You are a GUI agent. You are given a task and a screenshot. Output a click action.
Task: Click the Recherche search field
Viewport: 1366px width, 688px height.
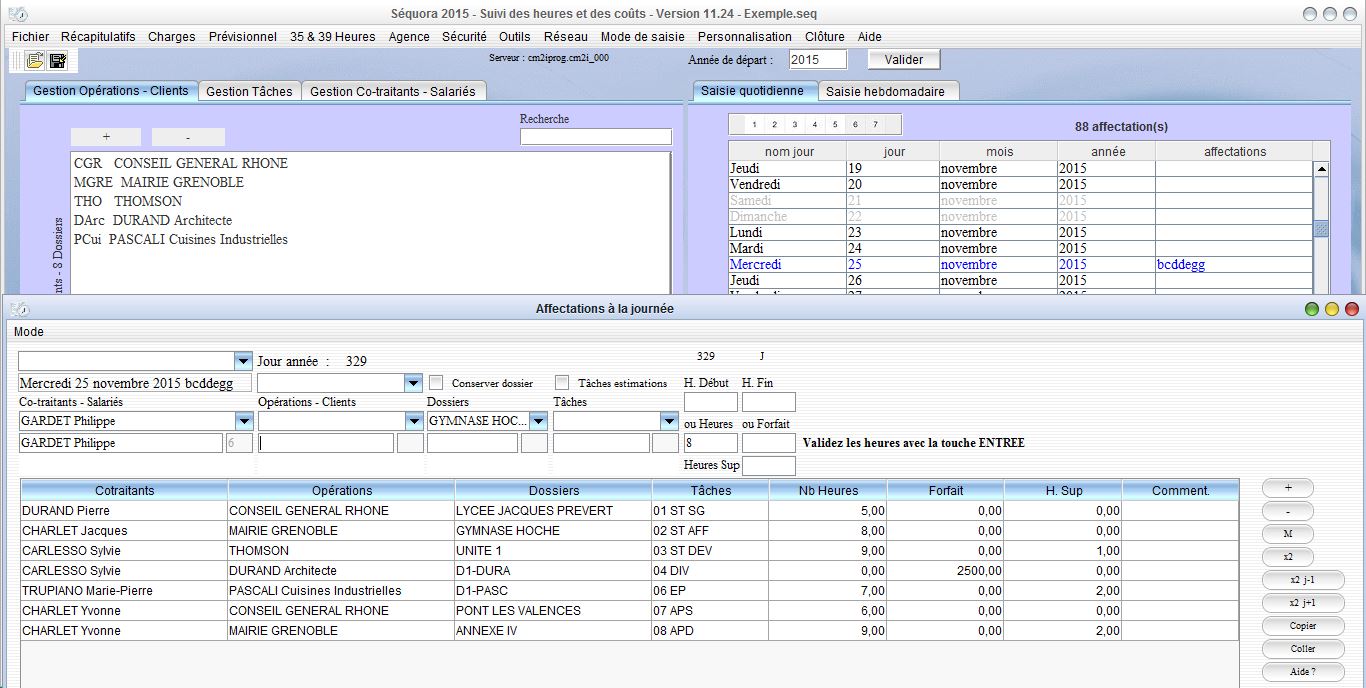pyautogui.click(x=595, y=137)
